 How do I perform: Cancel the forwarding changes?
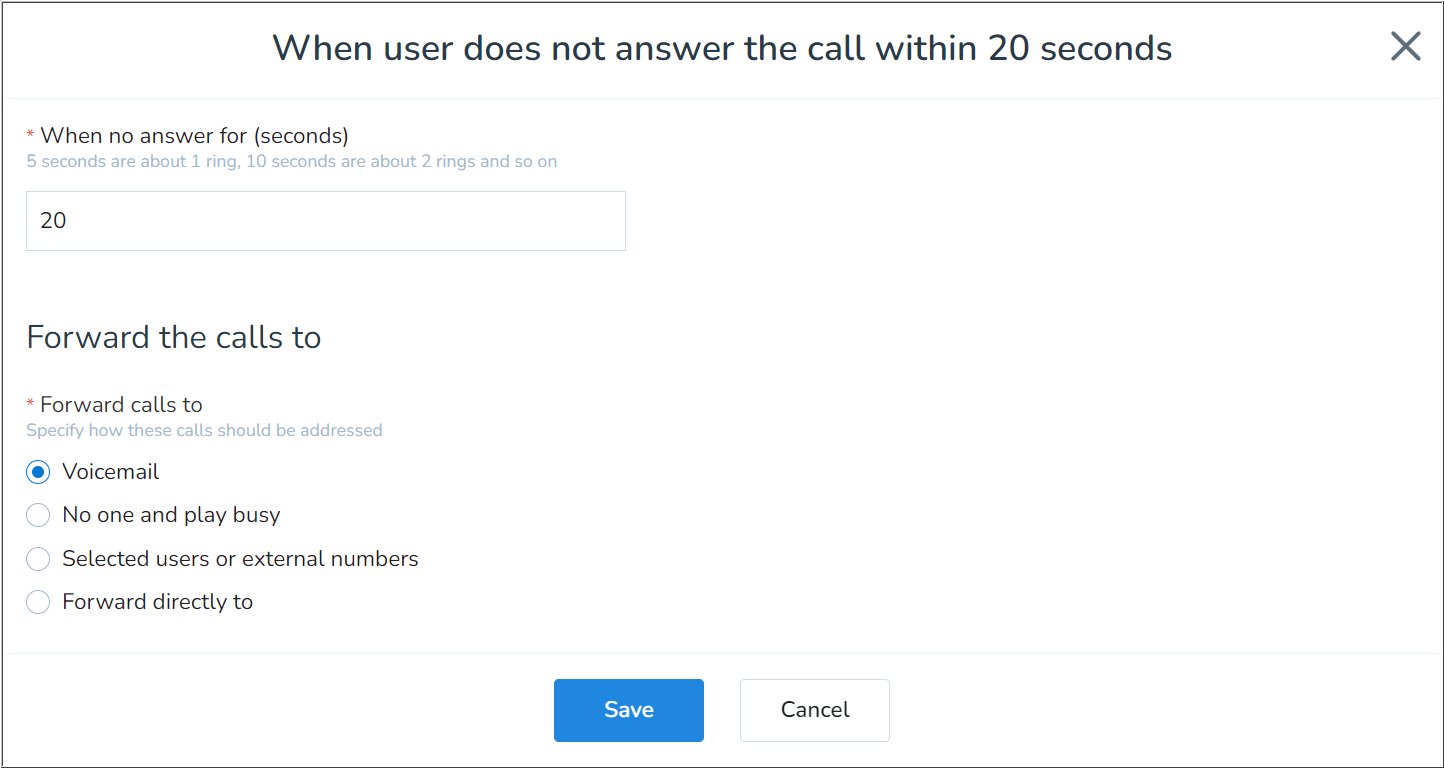tap(814, 710)
